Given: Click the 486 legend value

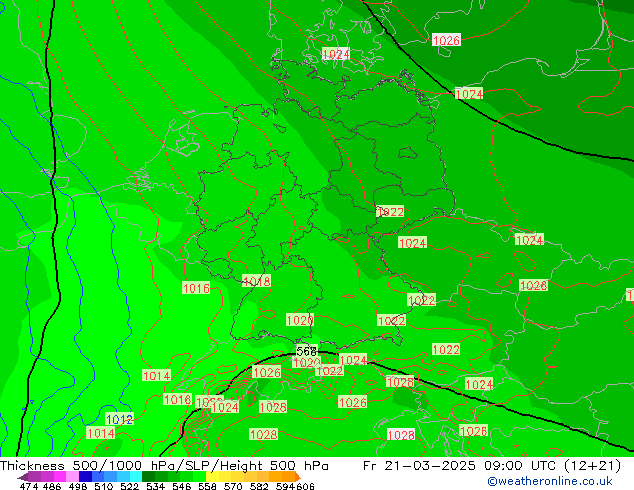Looking at the screenshot, I should (x=52, y=486).
